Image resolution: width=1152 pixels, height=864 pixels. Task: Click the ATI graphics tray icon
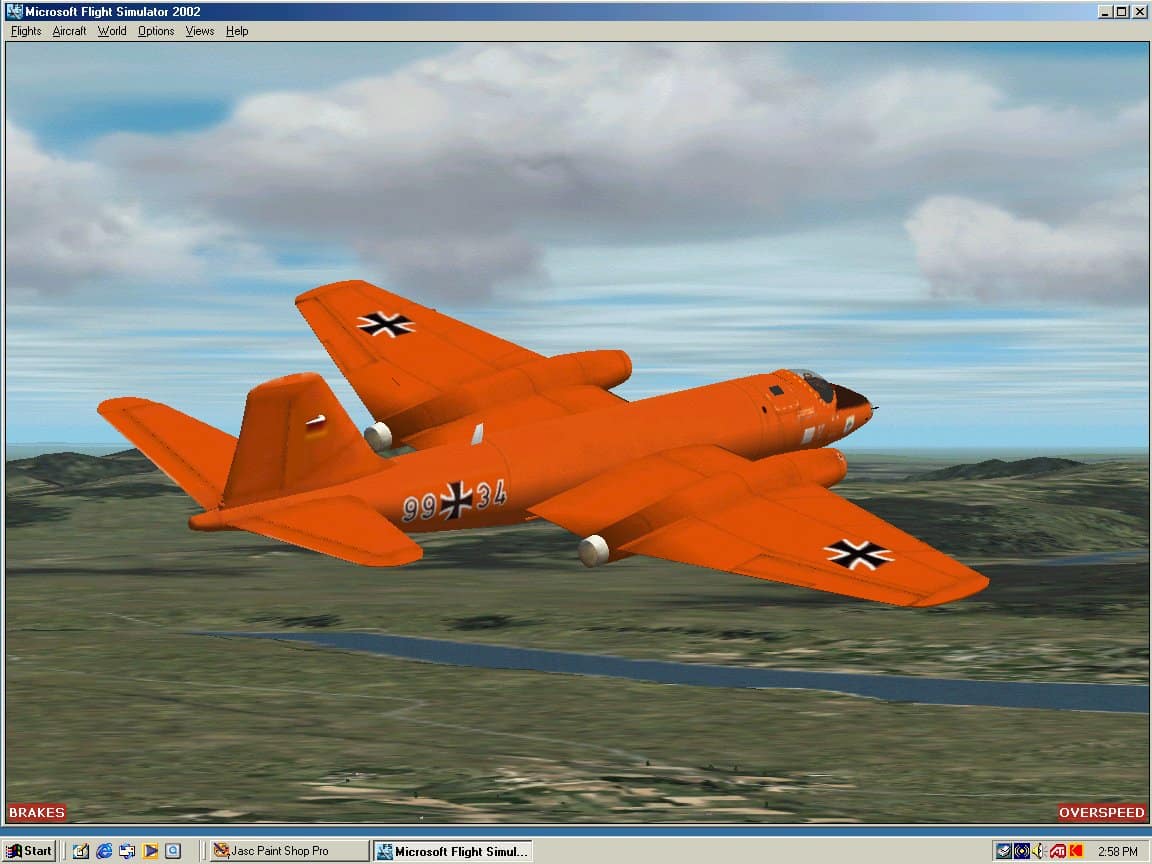[x=1057, y=851]
